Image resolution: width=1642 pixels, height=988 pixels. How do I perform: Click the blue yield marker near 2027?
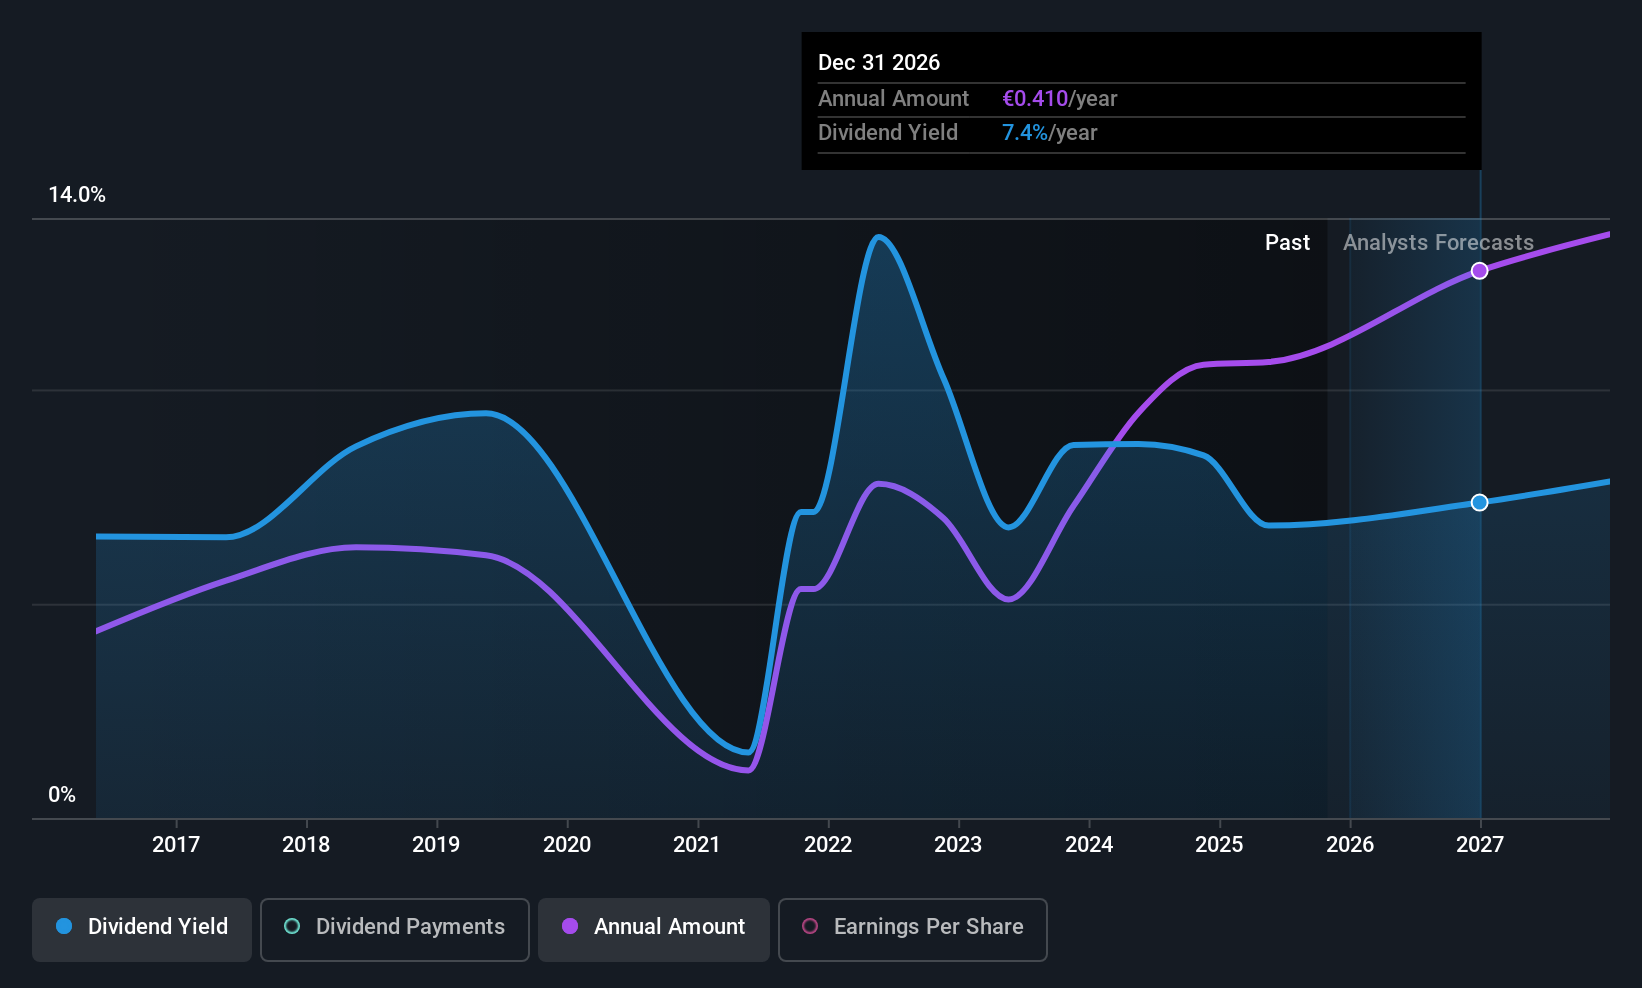(1479, 503)
